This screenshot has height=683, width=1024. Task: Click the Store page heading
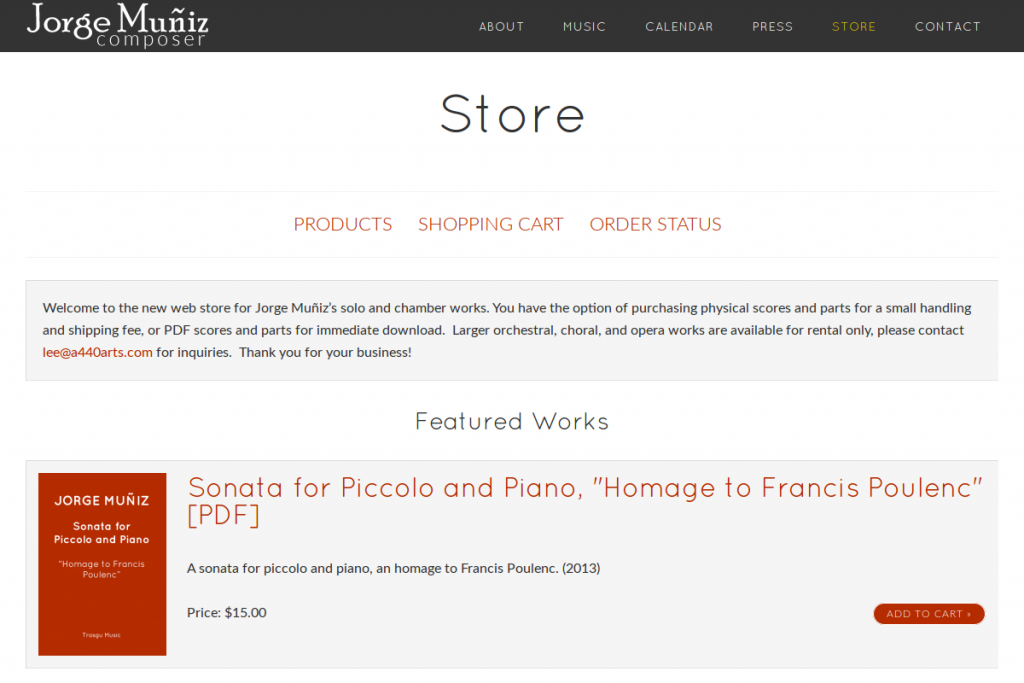(512, 114)
